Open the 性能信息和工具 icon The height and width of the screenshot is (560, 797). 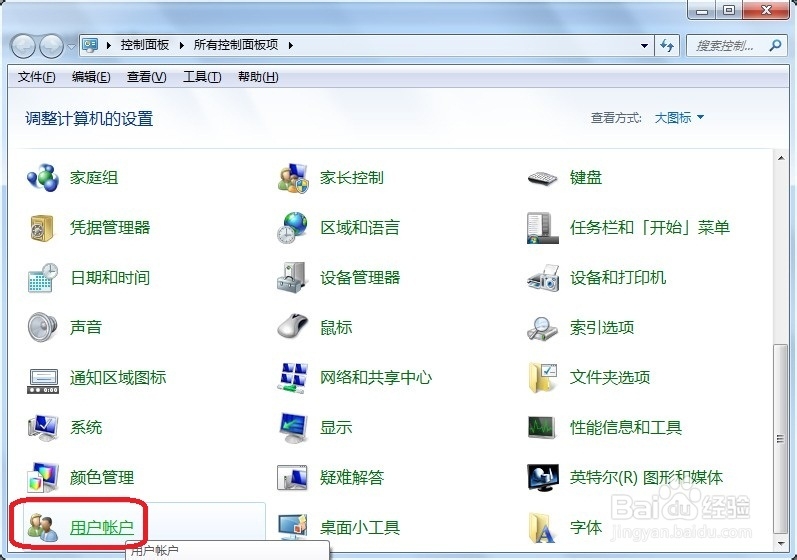(541, 427)
